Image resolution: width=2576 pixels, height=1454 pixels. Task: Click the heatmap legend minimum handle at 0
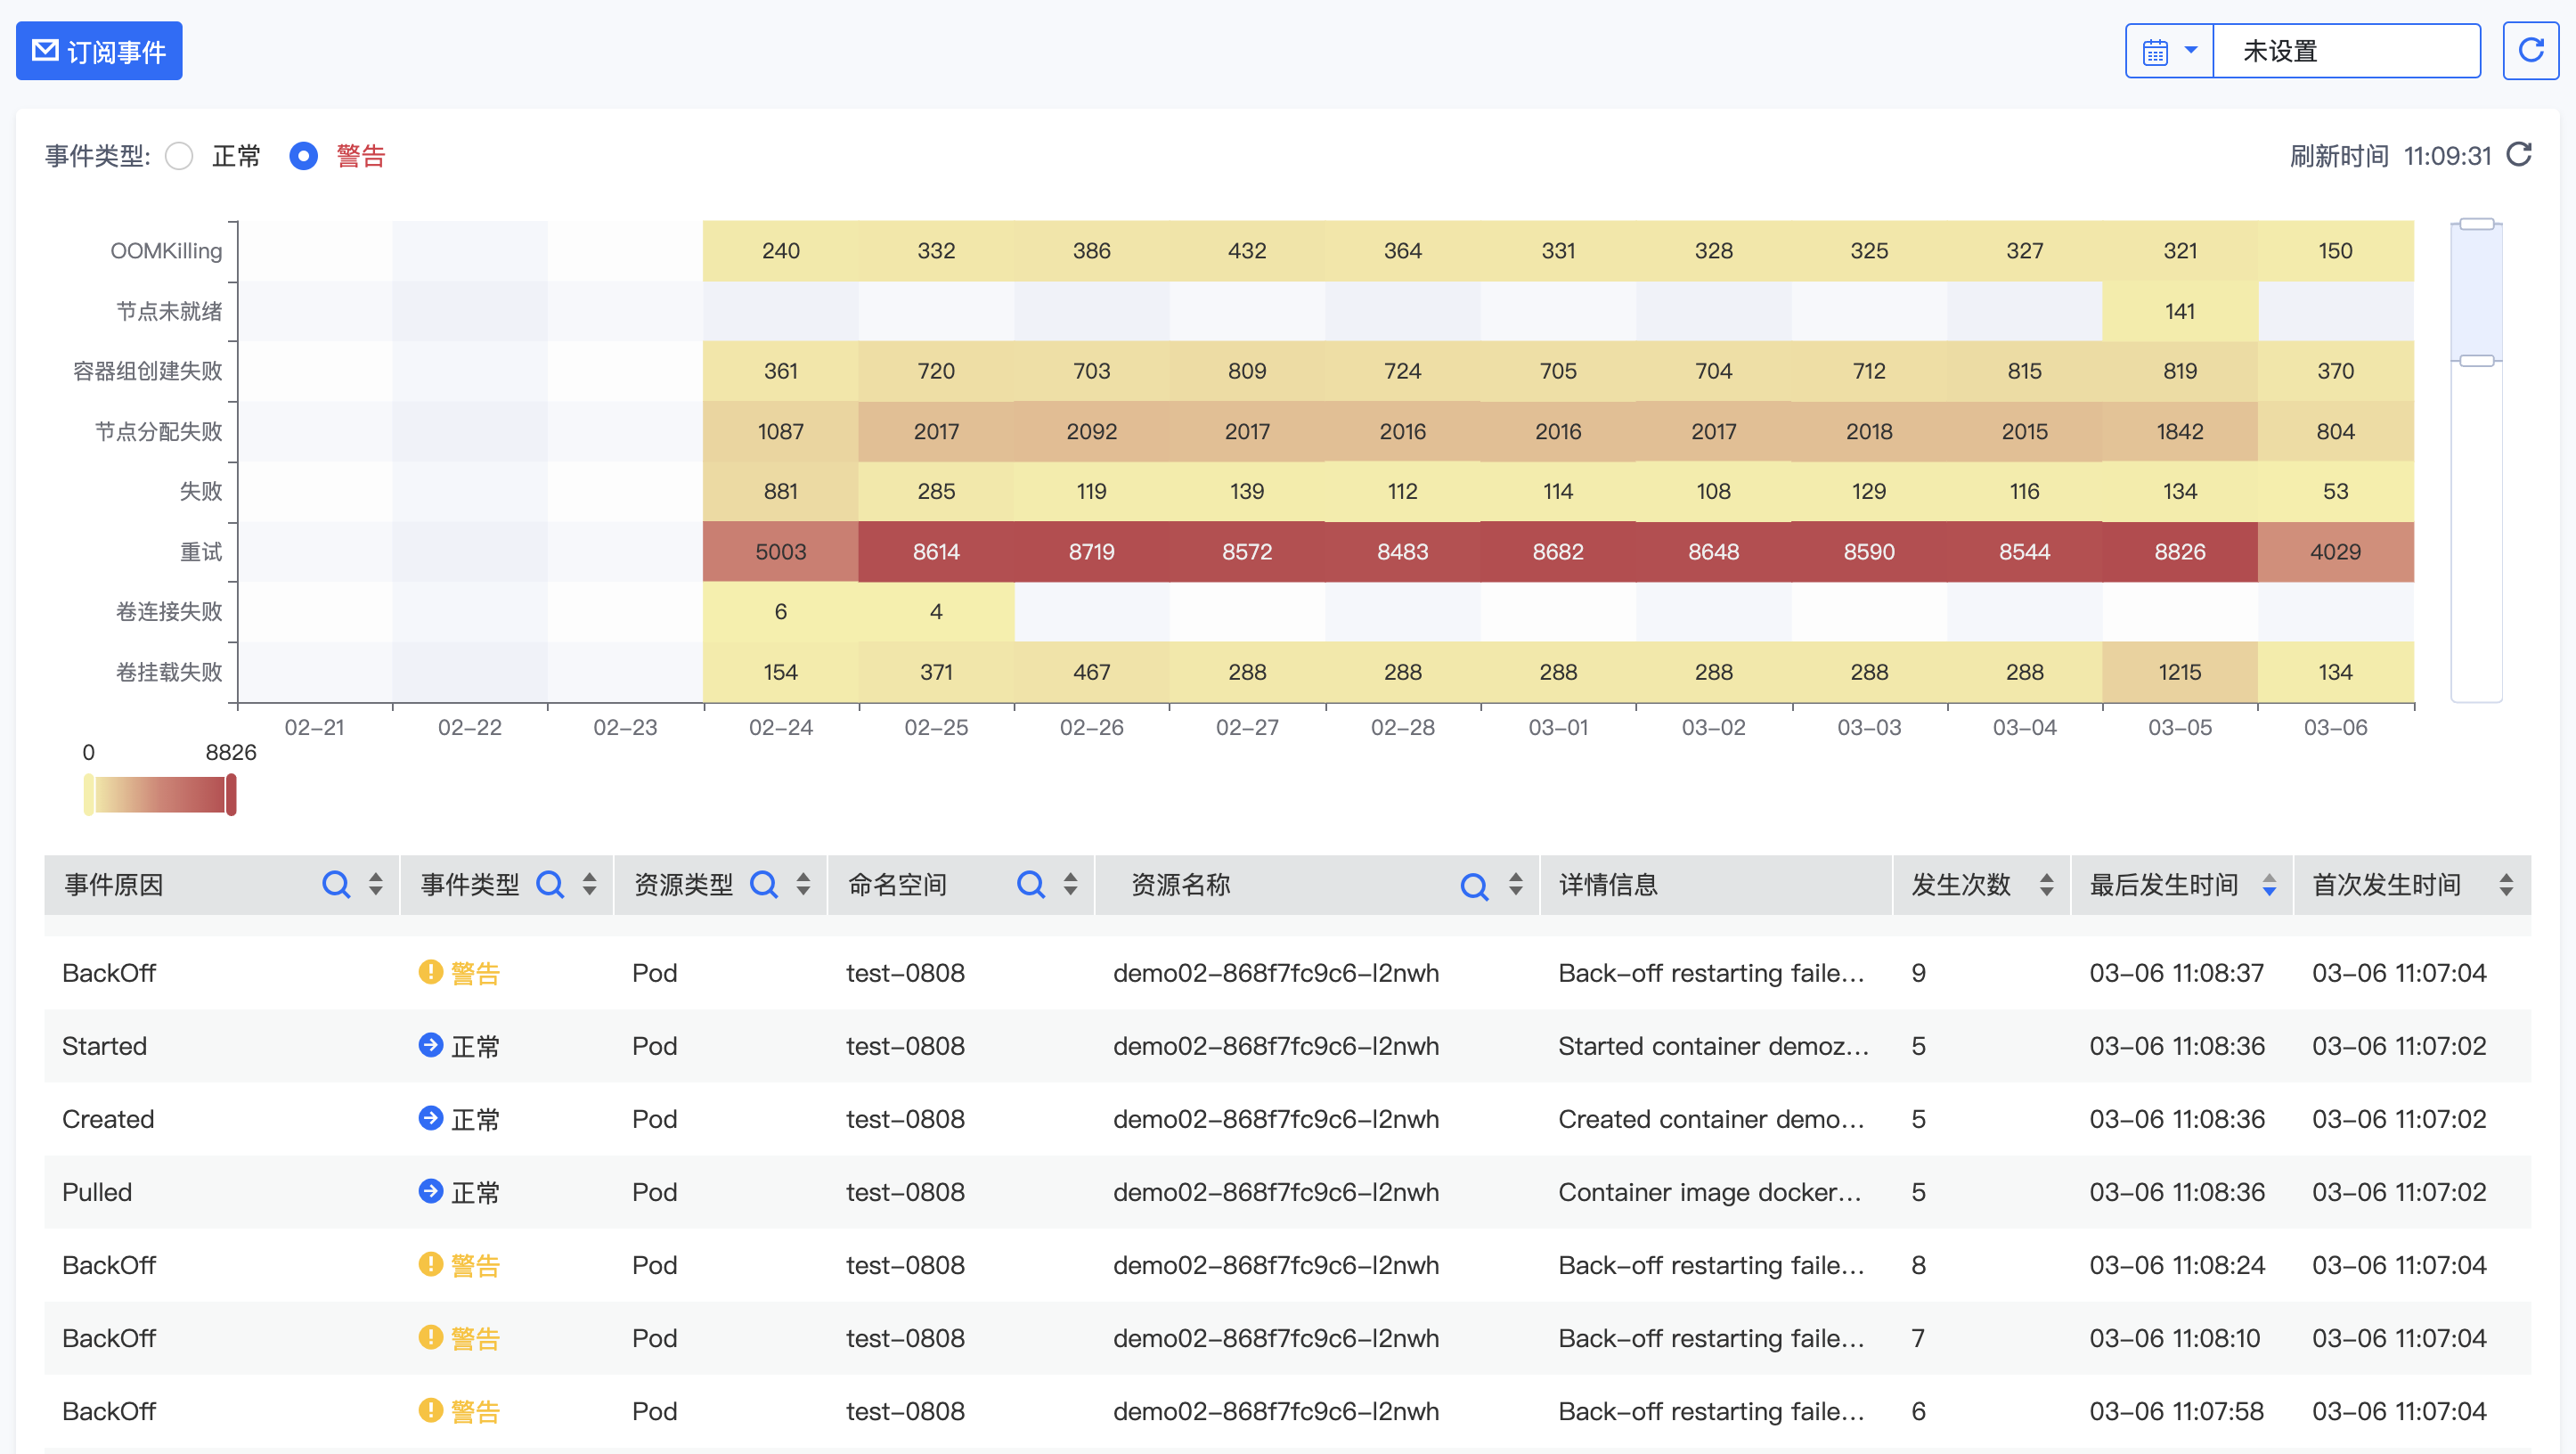pos(89,795)
